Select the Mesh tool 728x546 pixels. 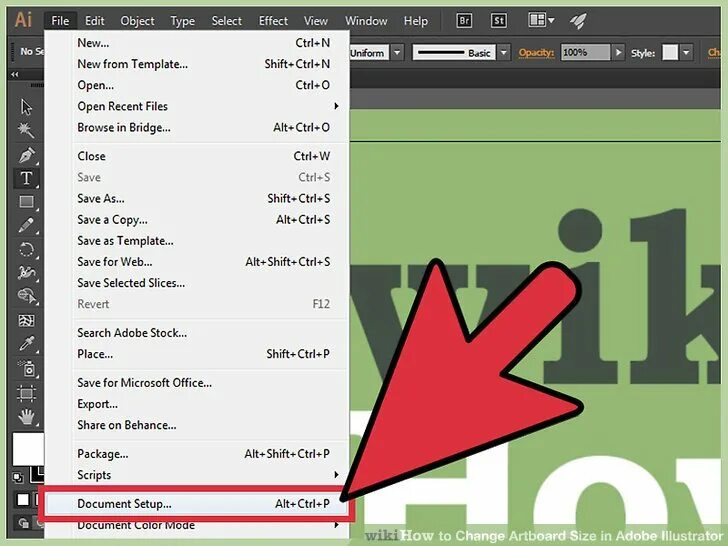26,320
